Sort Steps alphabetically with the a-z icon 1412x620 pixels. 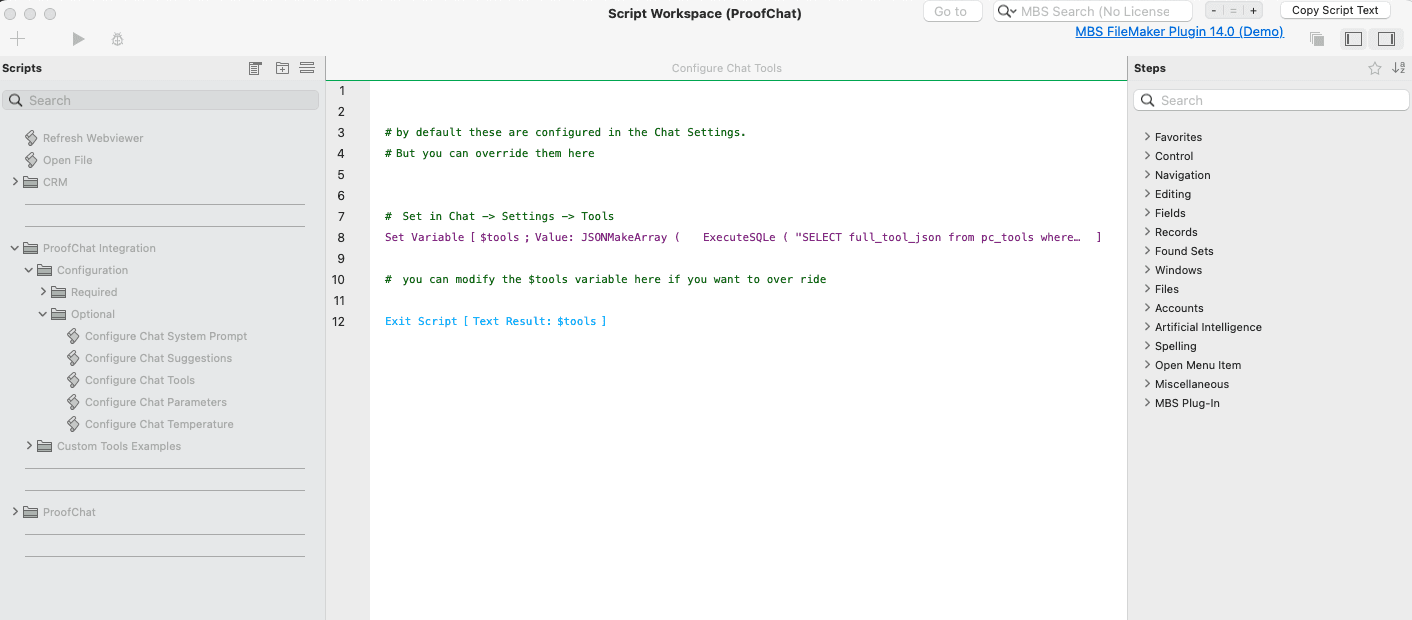[x=1399, y=67]
